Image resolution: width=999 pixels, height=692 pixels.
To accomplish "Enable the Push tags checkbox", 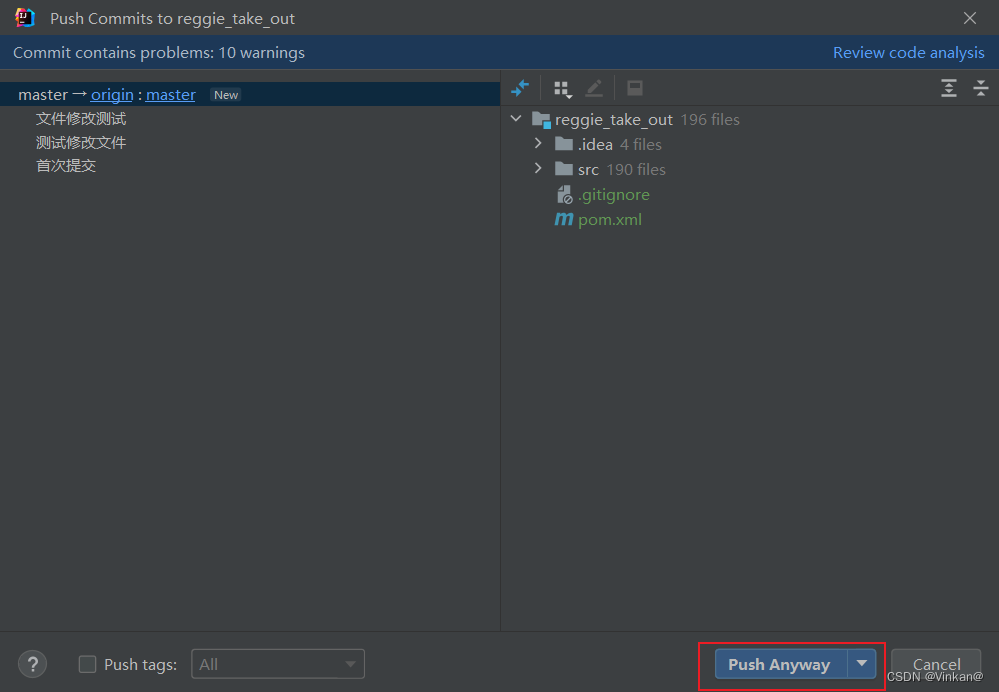I will point(87,664).
